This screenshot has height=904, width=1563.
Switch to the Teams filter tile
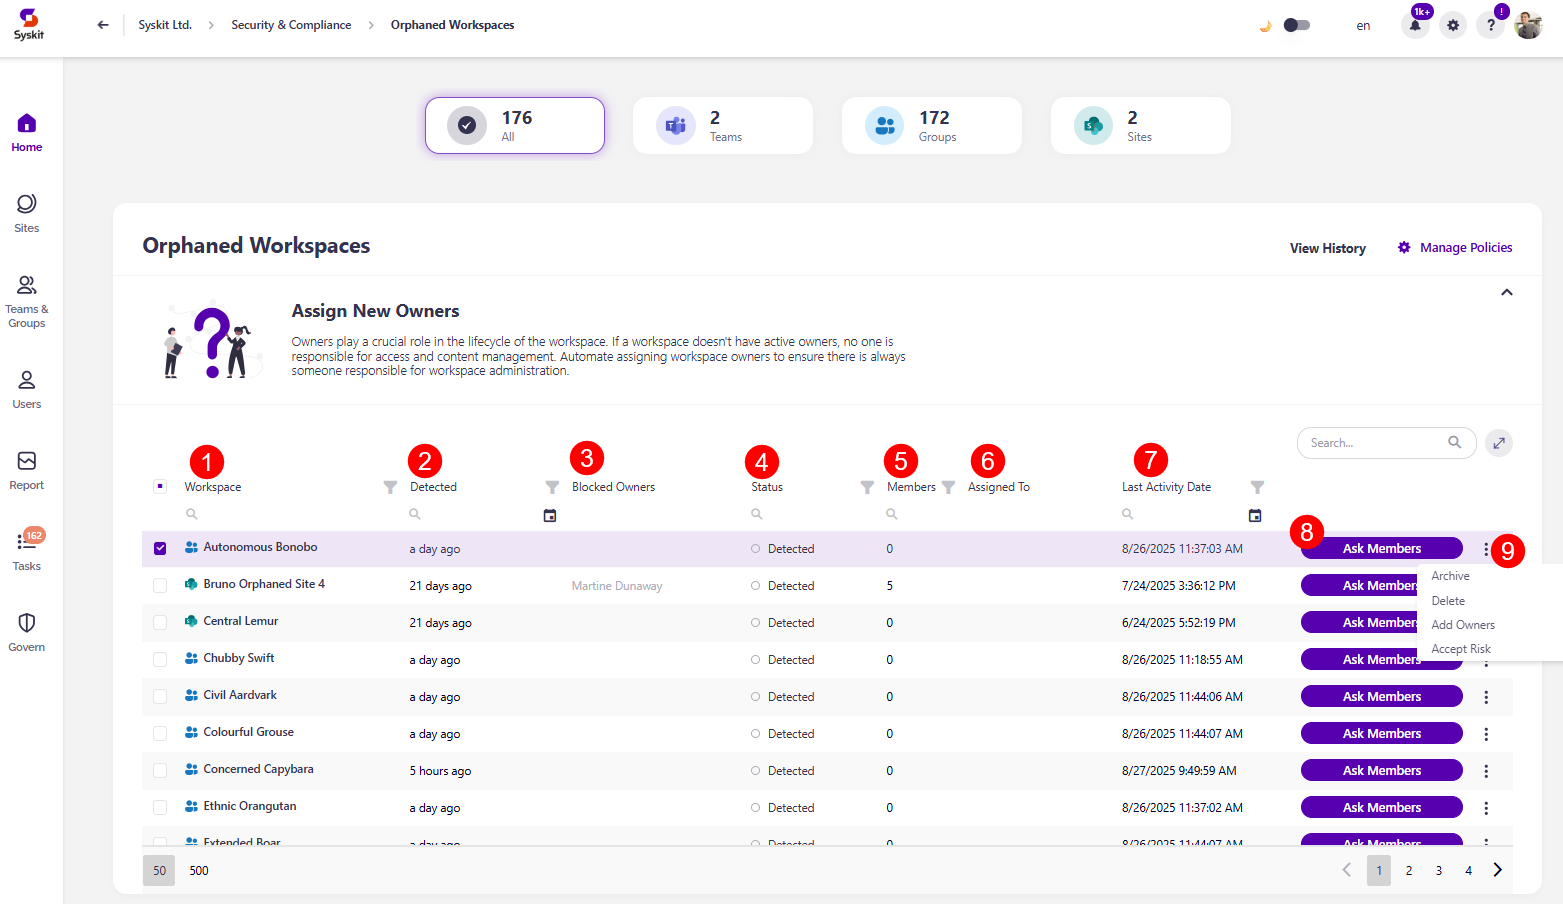[722, 126]
